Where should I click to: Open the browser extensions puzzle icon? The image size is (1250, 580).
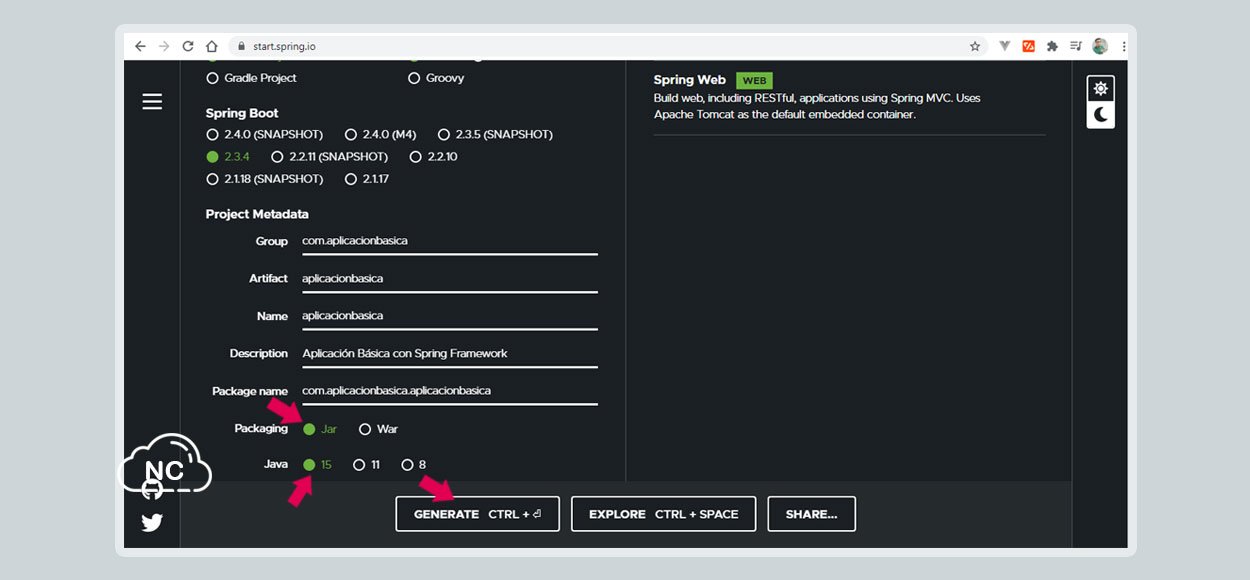[x=1052, y=46]
